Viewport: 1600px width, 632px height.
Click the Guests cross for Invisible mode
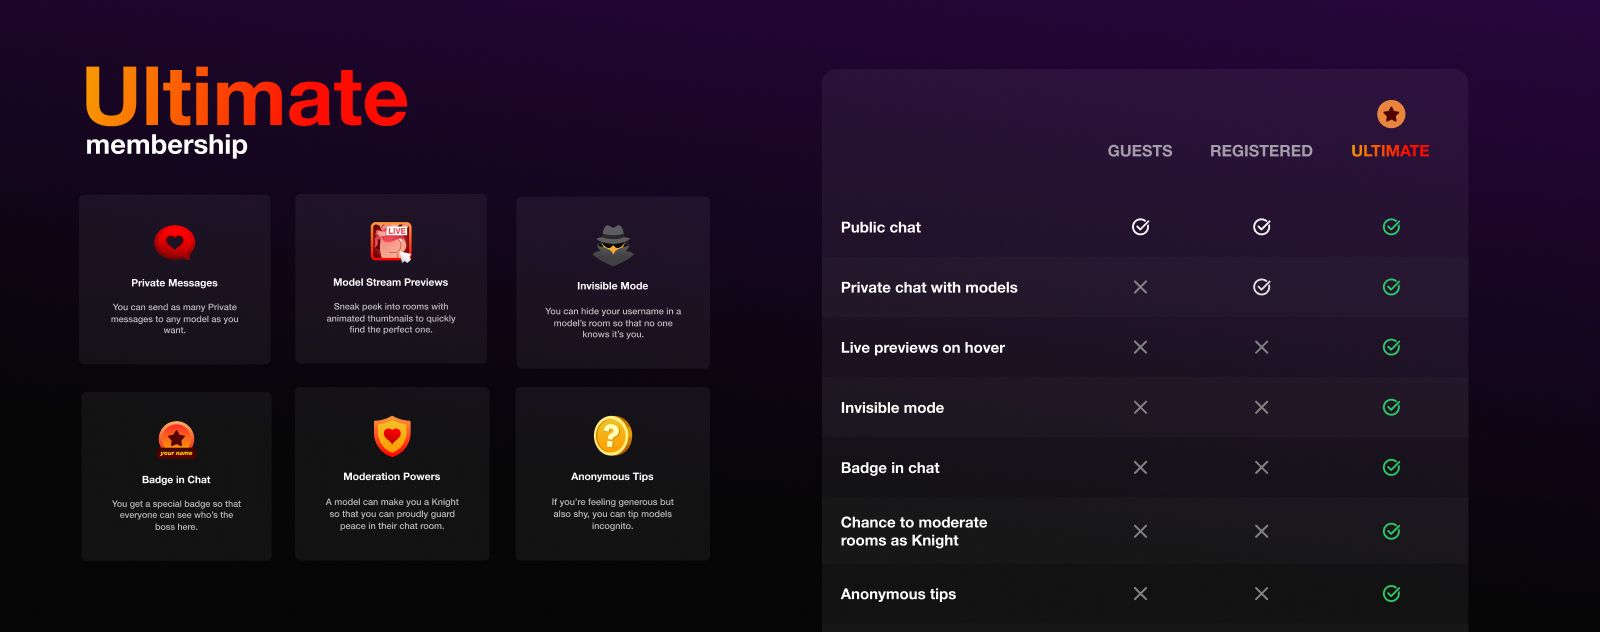click(1140, 407)
